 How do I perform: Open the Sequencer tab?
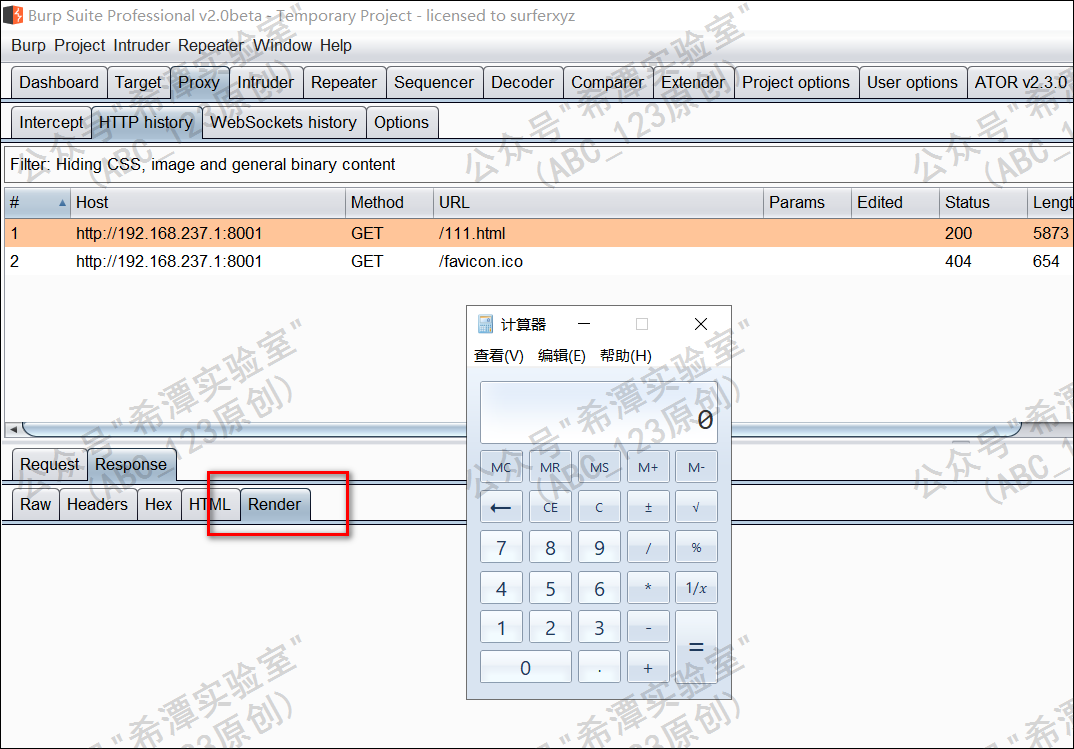(x=434, y=83)
